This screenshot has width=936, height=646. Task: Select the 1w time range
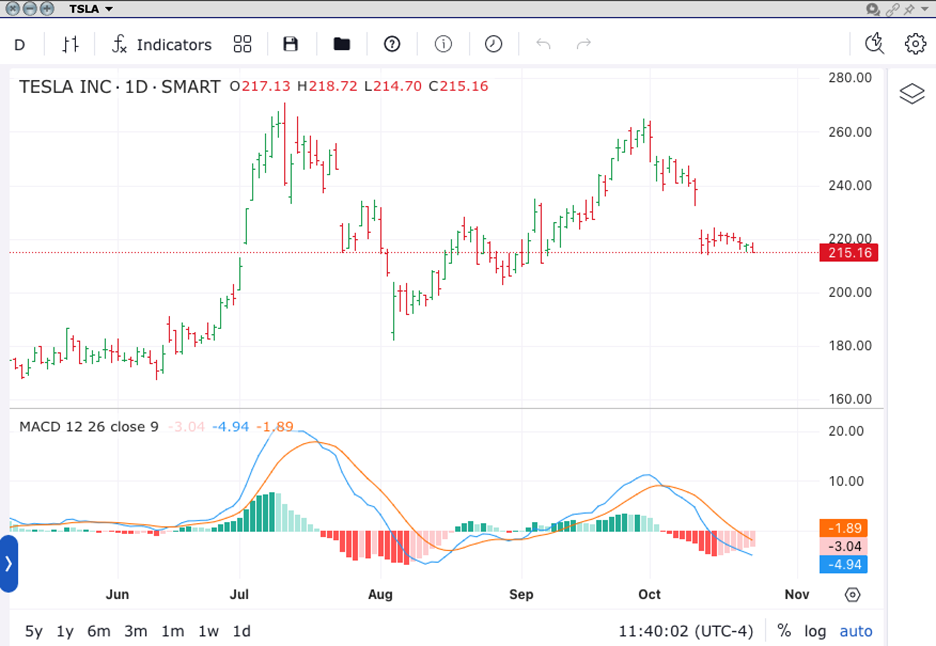(x=209, y=631)
